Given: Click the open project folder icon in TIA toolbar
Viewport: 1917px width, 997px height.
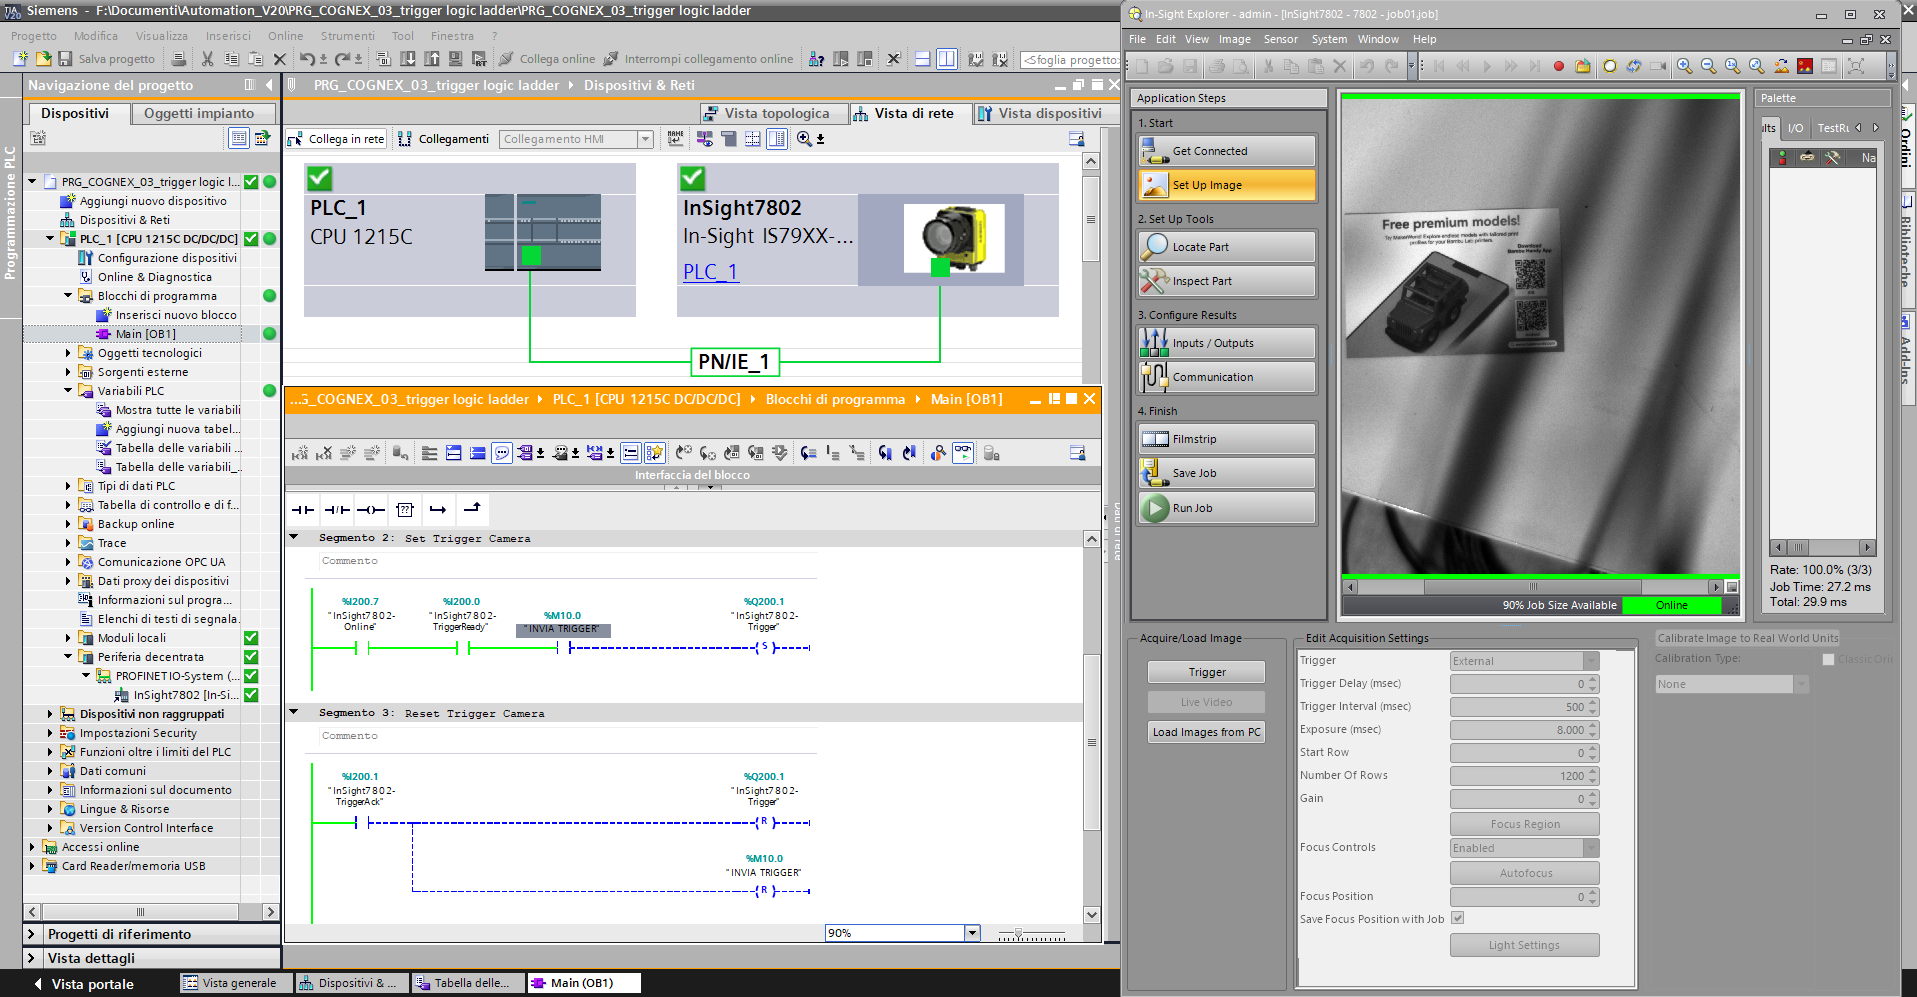Looking at the screenshot, I should click(43, 59).
